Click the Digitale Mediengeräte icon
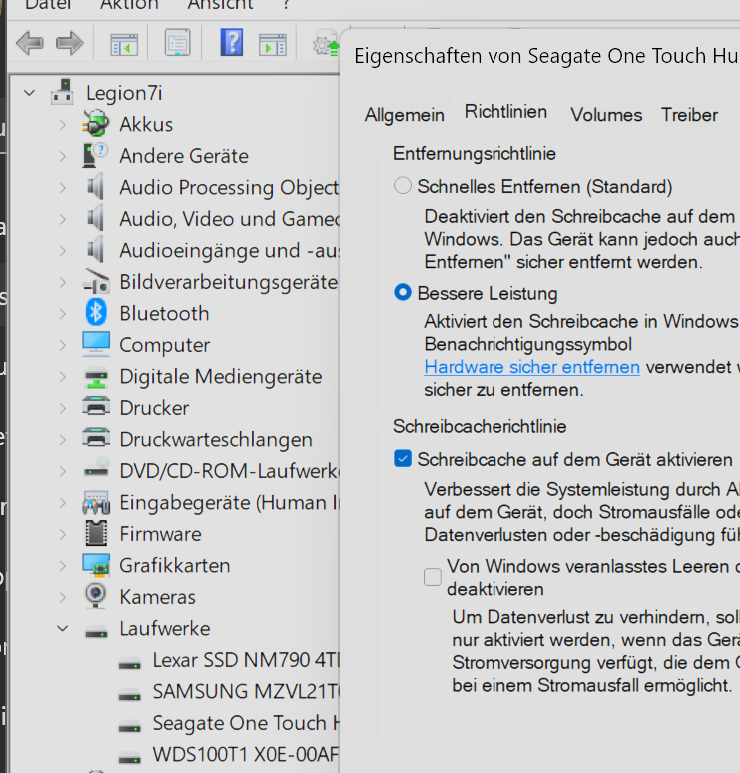The width and height of the screenshot is (740, 773). pos(96,377)
